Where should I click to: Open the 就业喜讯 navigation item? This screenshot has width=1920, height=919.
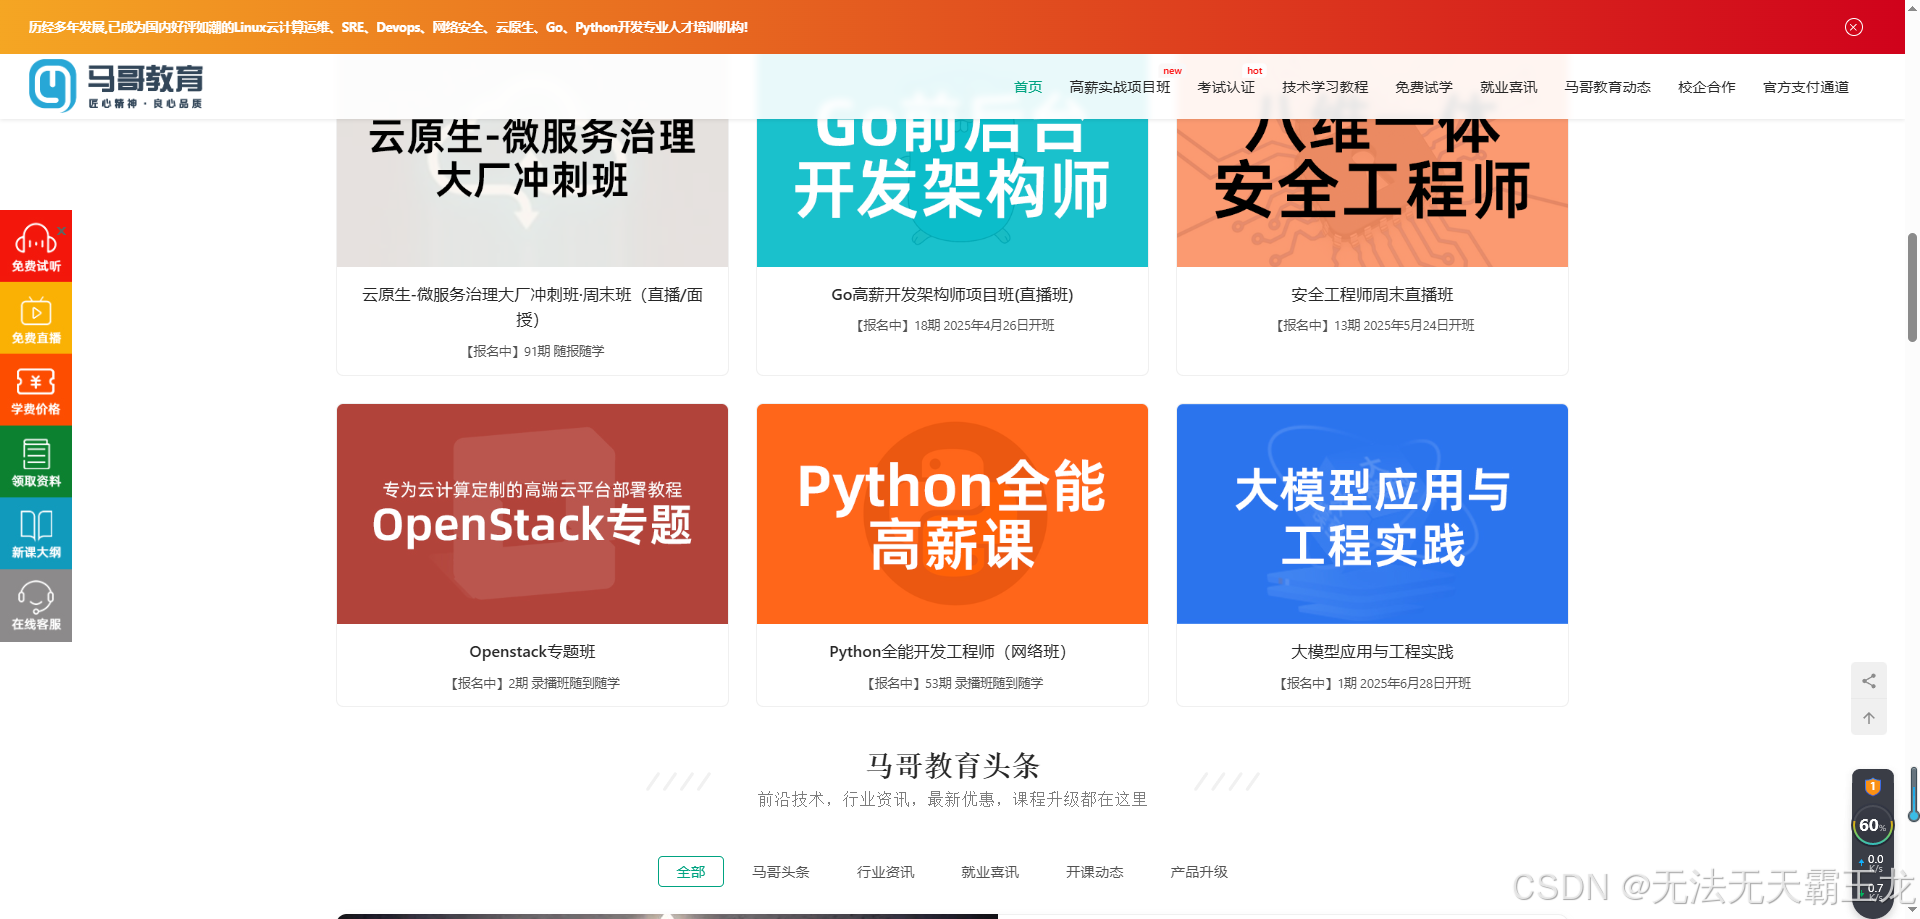pyautogui.click(x=1509, y=87)
